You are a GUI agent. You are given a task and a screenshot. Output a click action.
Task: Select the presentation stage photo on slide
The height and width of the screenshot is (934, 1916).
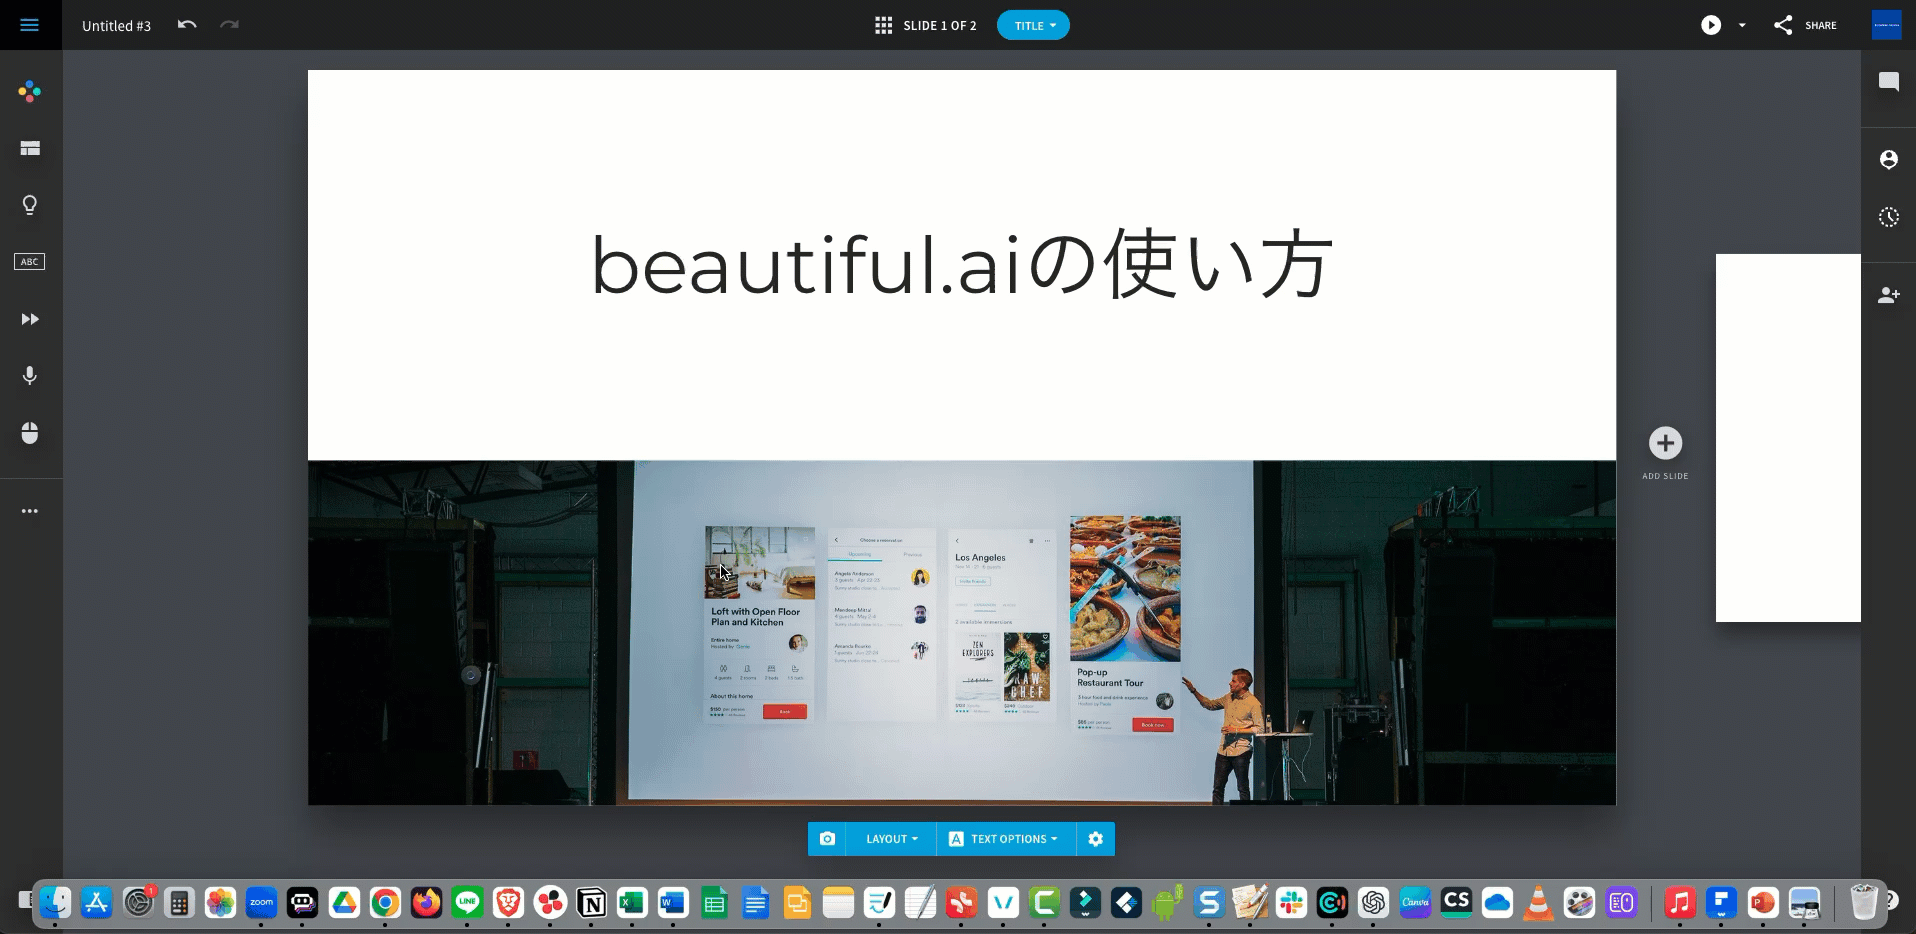click(x=961, y=633)
